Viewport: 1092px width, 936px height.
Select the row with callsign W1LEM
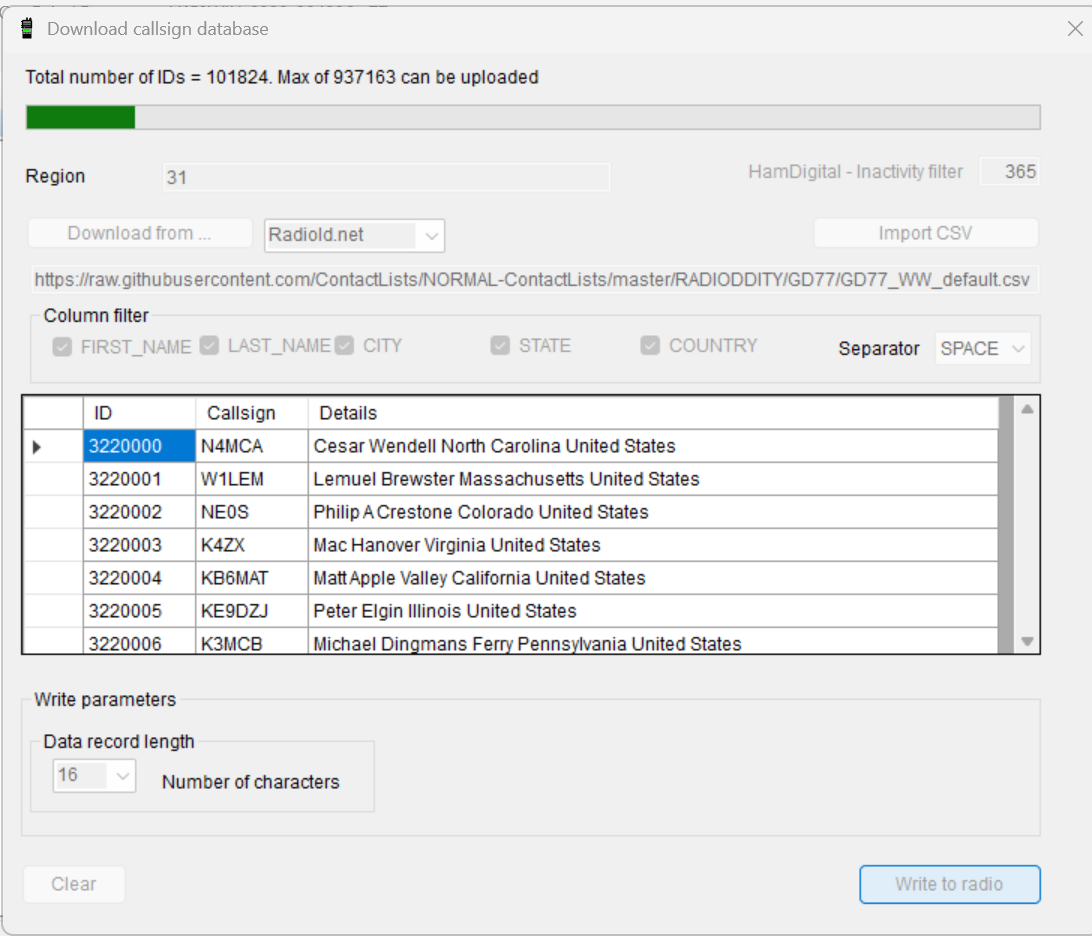pyautogui.click(x=232, y=479)
